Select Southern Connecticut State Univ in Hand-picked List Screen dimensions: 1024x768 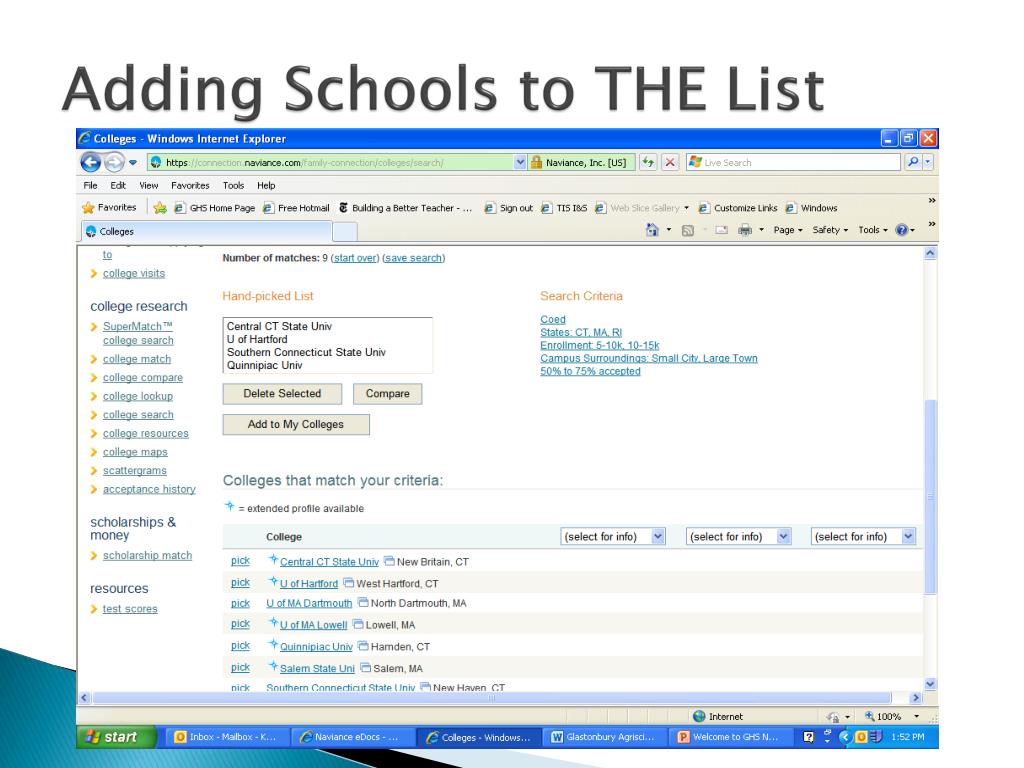pos(306,352)
